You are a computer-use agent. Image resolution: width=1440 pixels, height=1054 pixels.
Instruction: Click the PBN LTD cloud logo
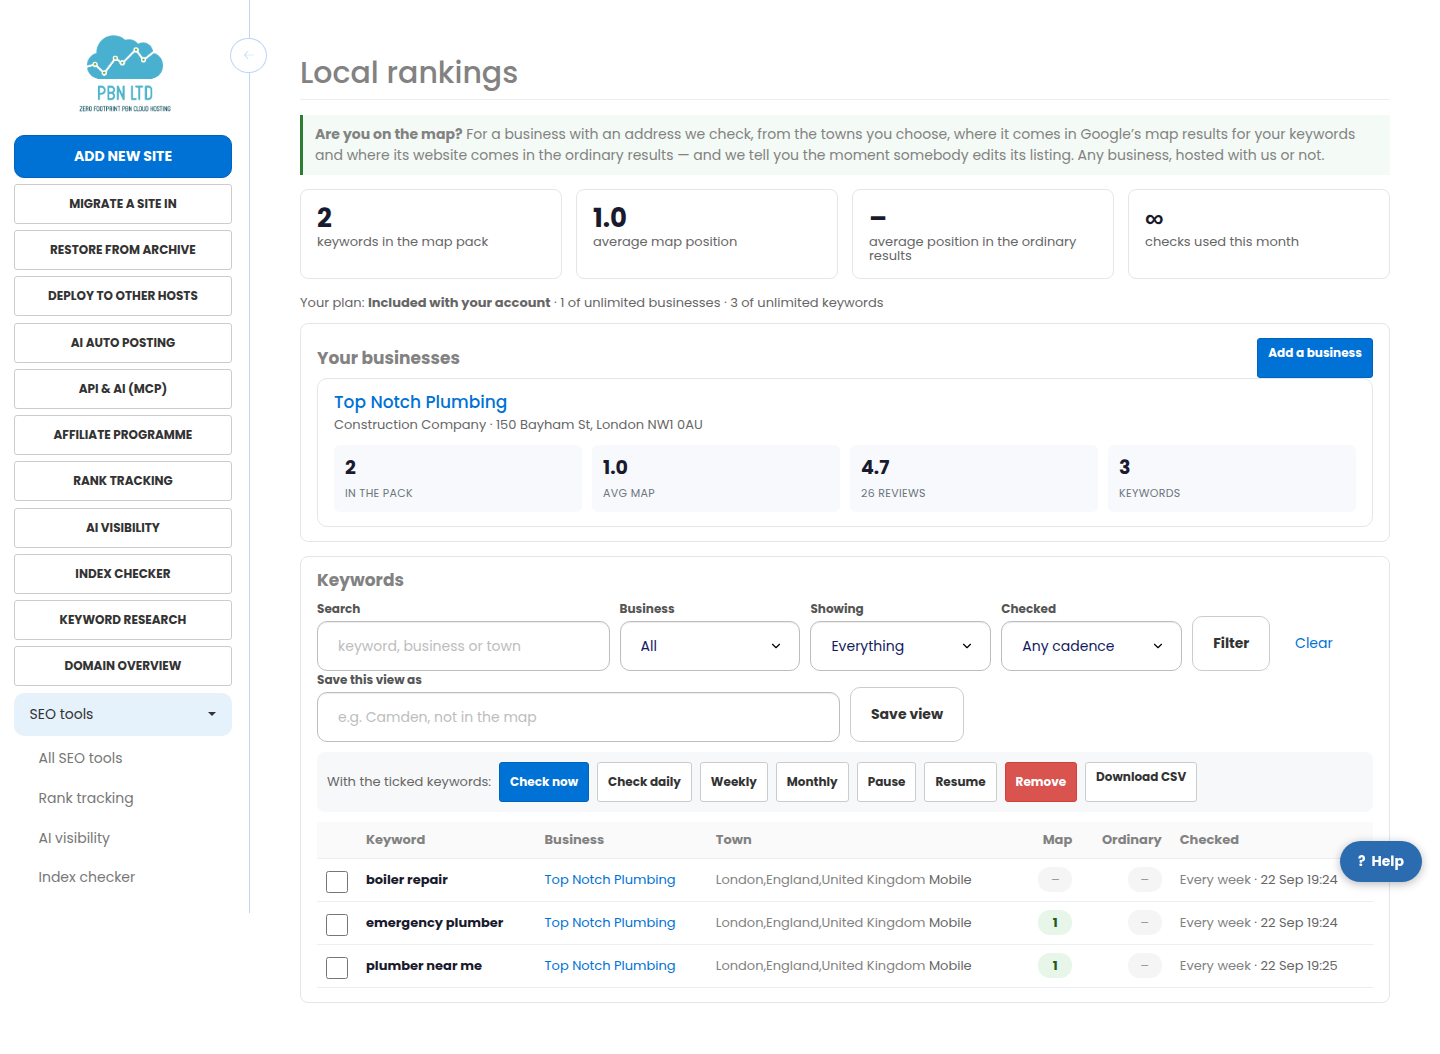124,73
